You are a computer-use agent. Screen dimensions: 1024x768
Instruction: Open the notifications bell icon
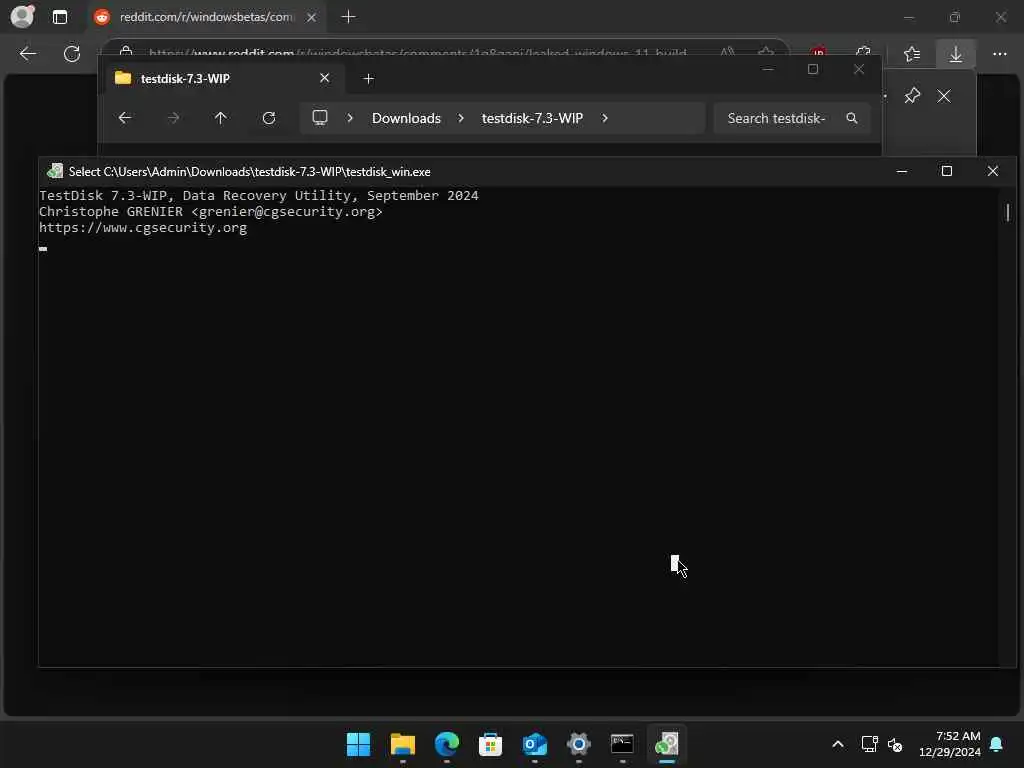tap(997, 744)
